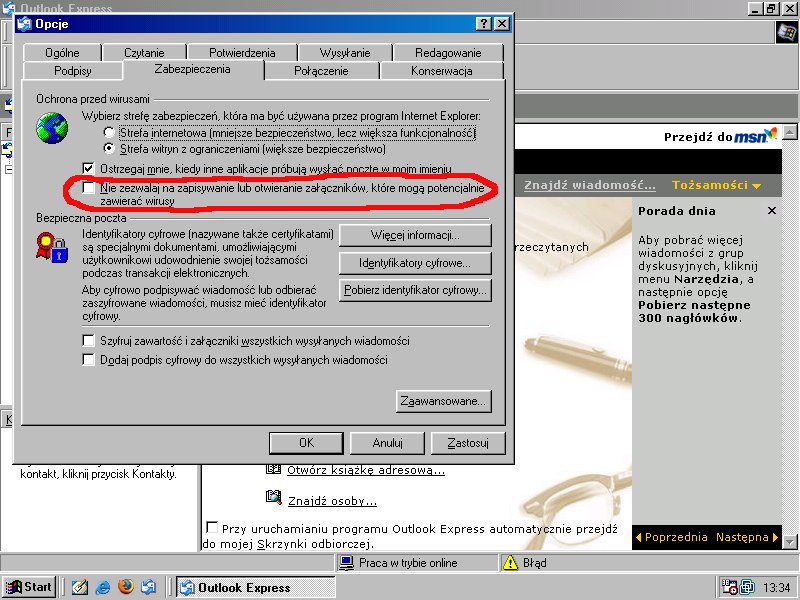Viewport: 800px width, 600px height.
Task: Open the Przejdź do MSN link
Action: pyautogui.click(x=720, y=136)
